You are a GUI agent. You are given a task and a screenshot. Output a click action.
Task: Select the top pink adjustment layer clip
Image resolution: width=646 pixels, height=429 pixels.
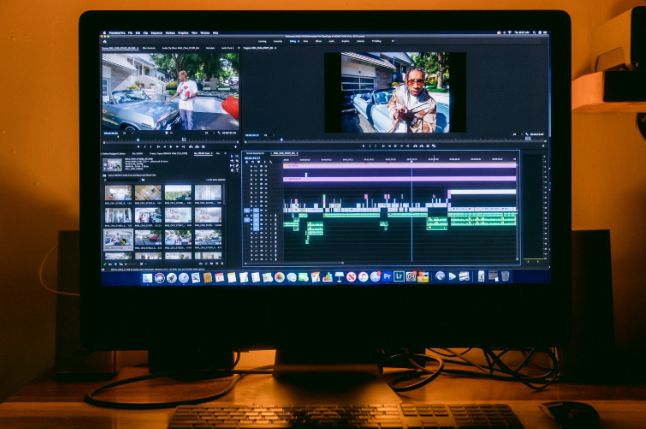click(x=400, y=165)
